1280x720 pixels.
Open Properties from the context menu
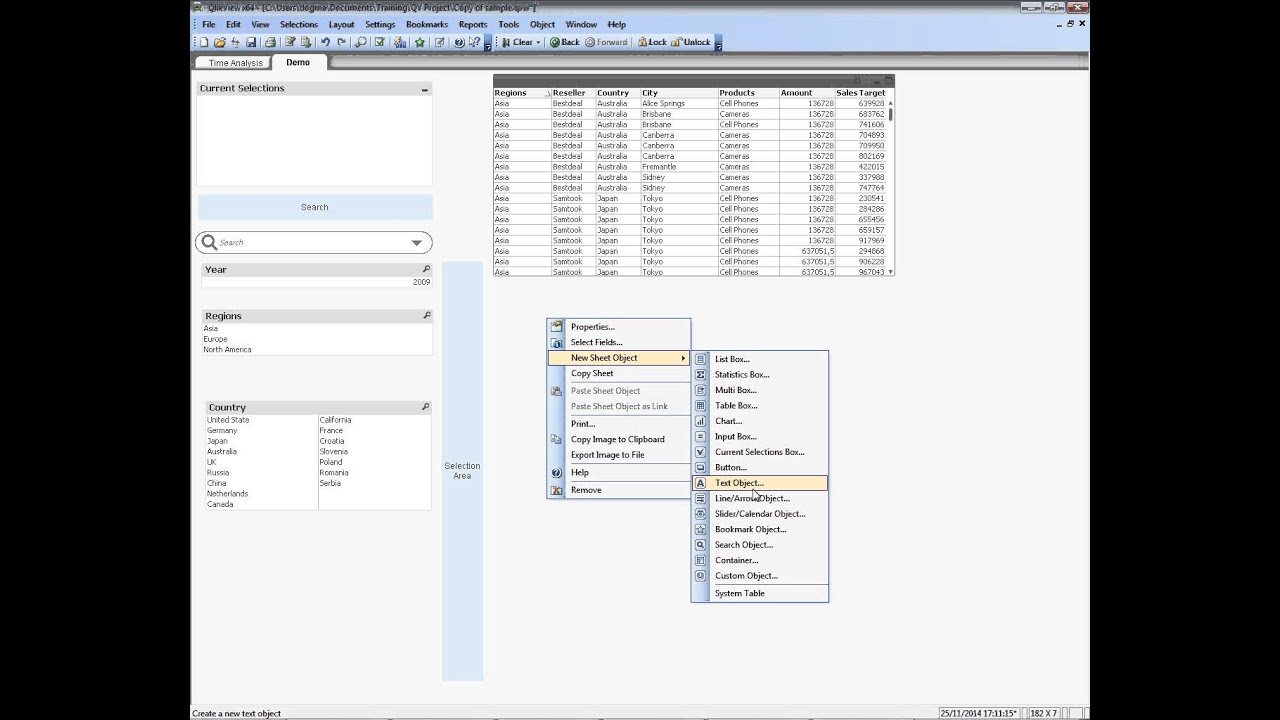[619, 327]
